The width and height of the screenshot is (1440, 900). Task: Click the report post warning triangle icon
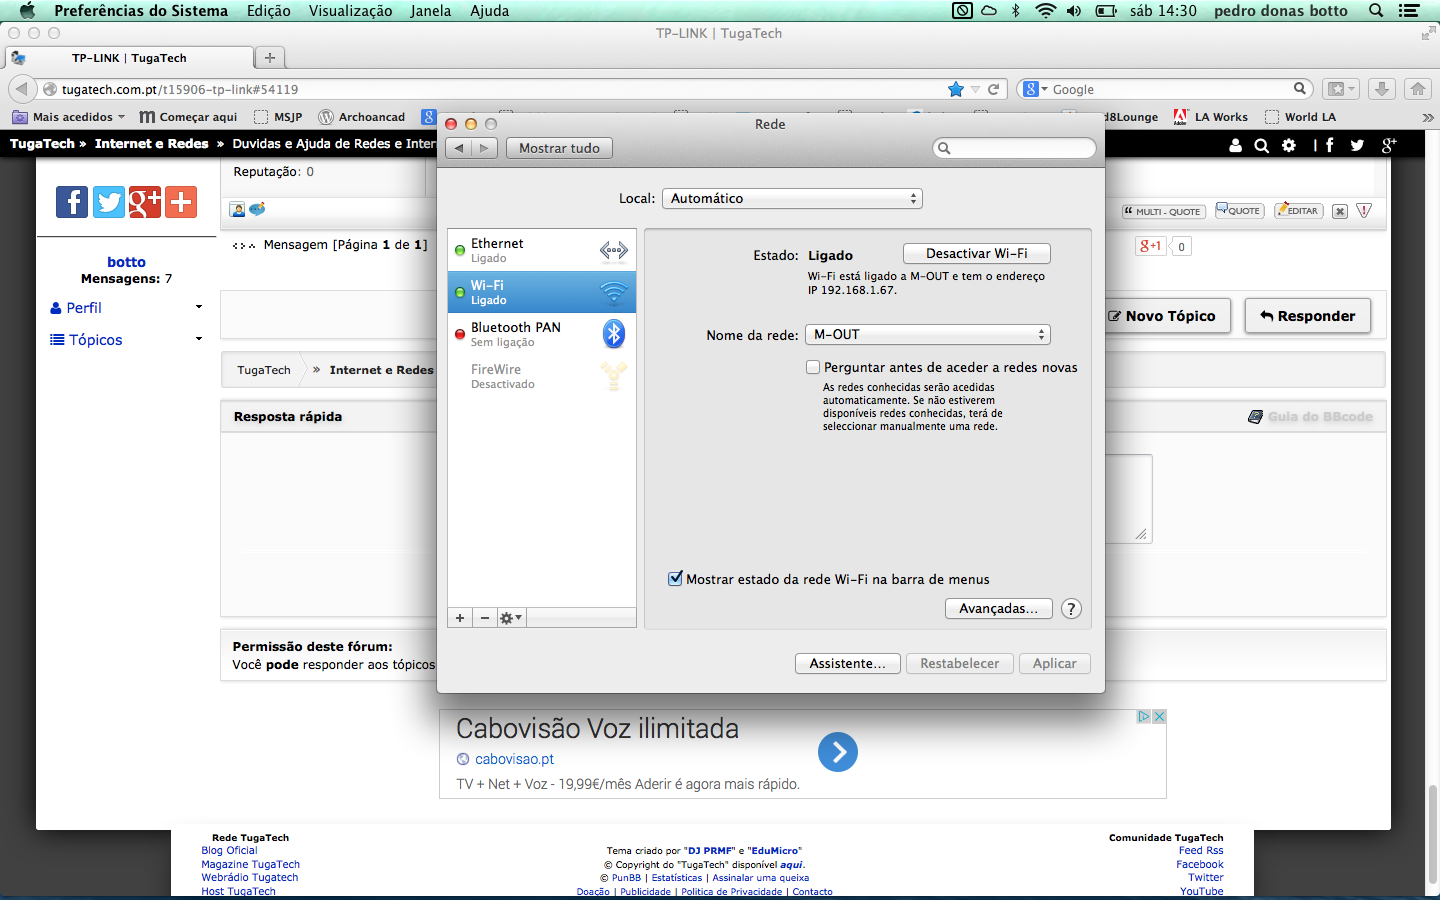click(1364, 211)
